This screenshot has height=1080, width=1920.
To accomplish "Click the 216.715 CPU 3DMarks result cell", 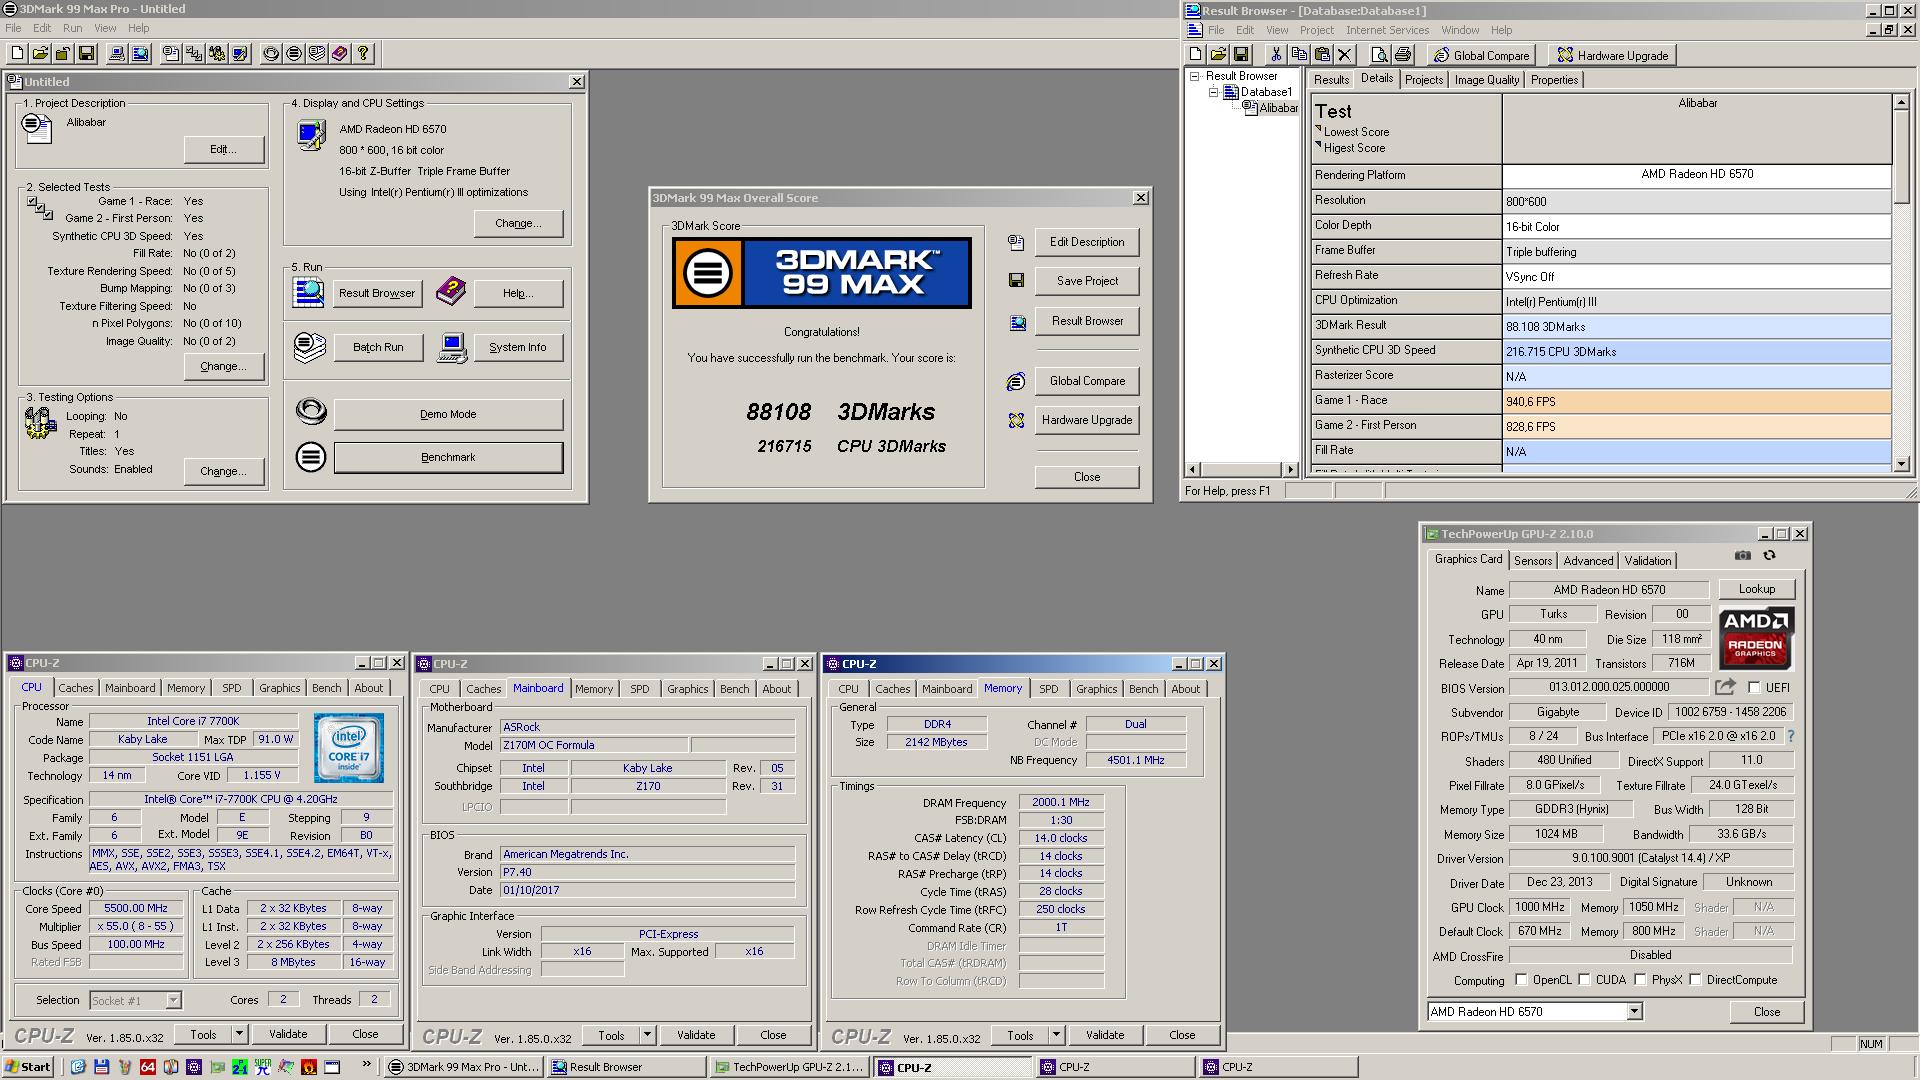I will pos(1696,352).
